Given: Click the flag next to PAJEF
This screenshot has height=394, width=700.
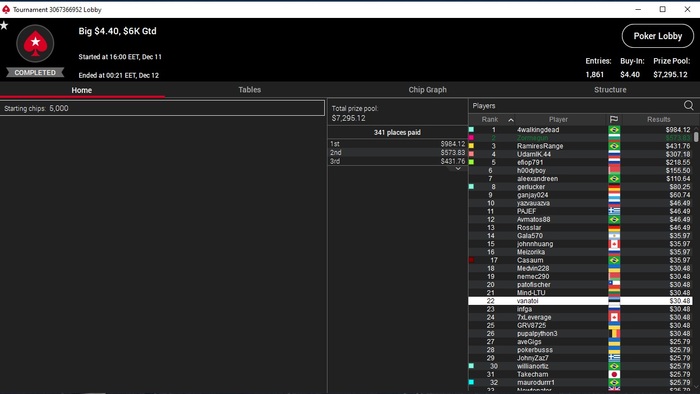Looking at the screenshot, I should 614,212.
